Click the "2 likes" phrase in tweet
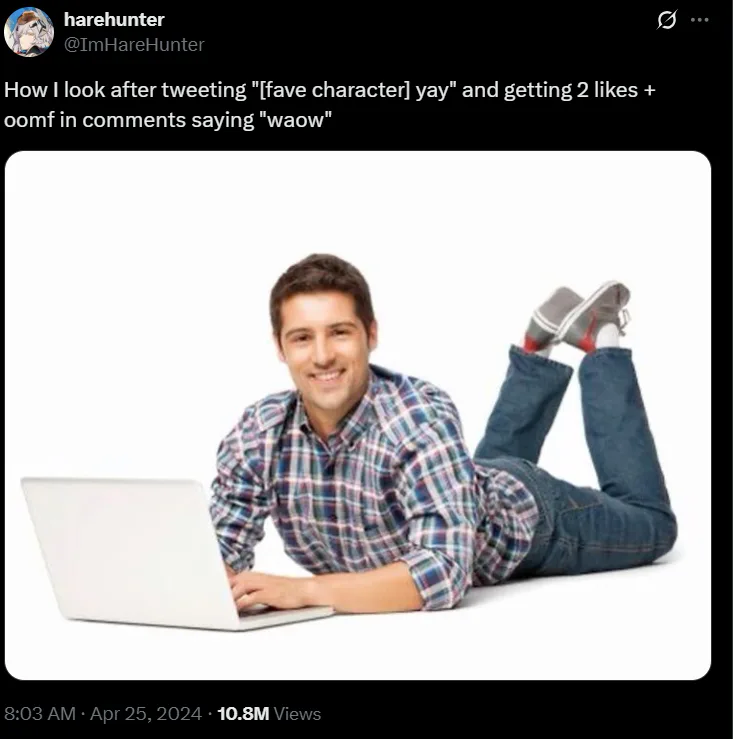 coord(607,90)
